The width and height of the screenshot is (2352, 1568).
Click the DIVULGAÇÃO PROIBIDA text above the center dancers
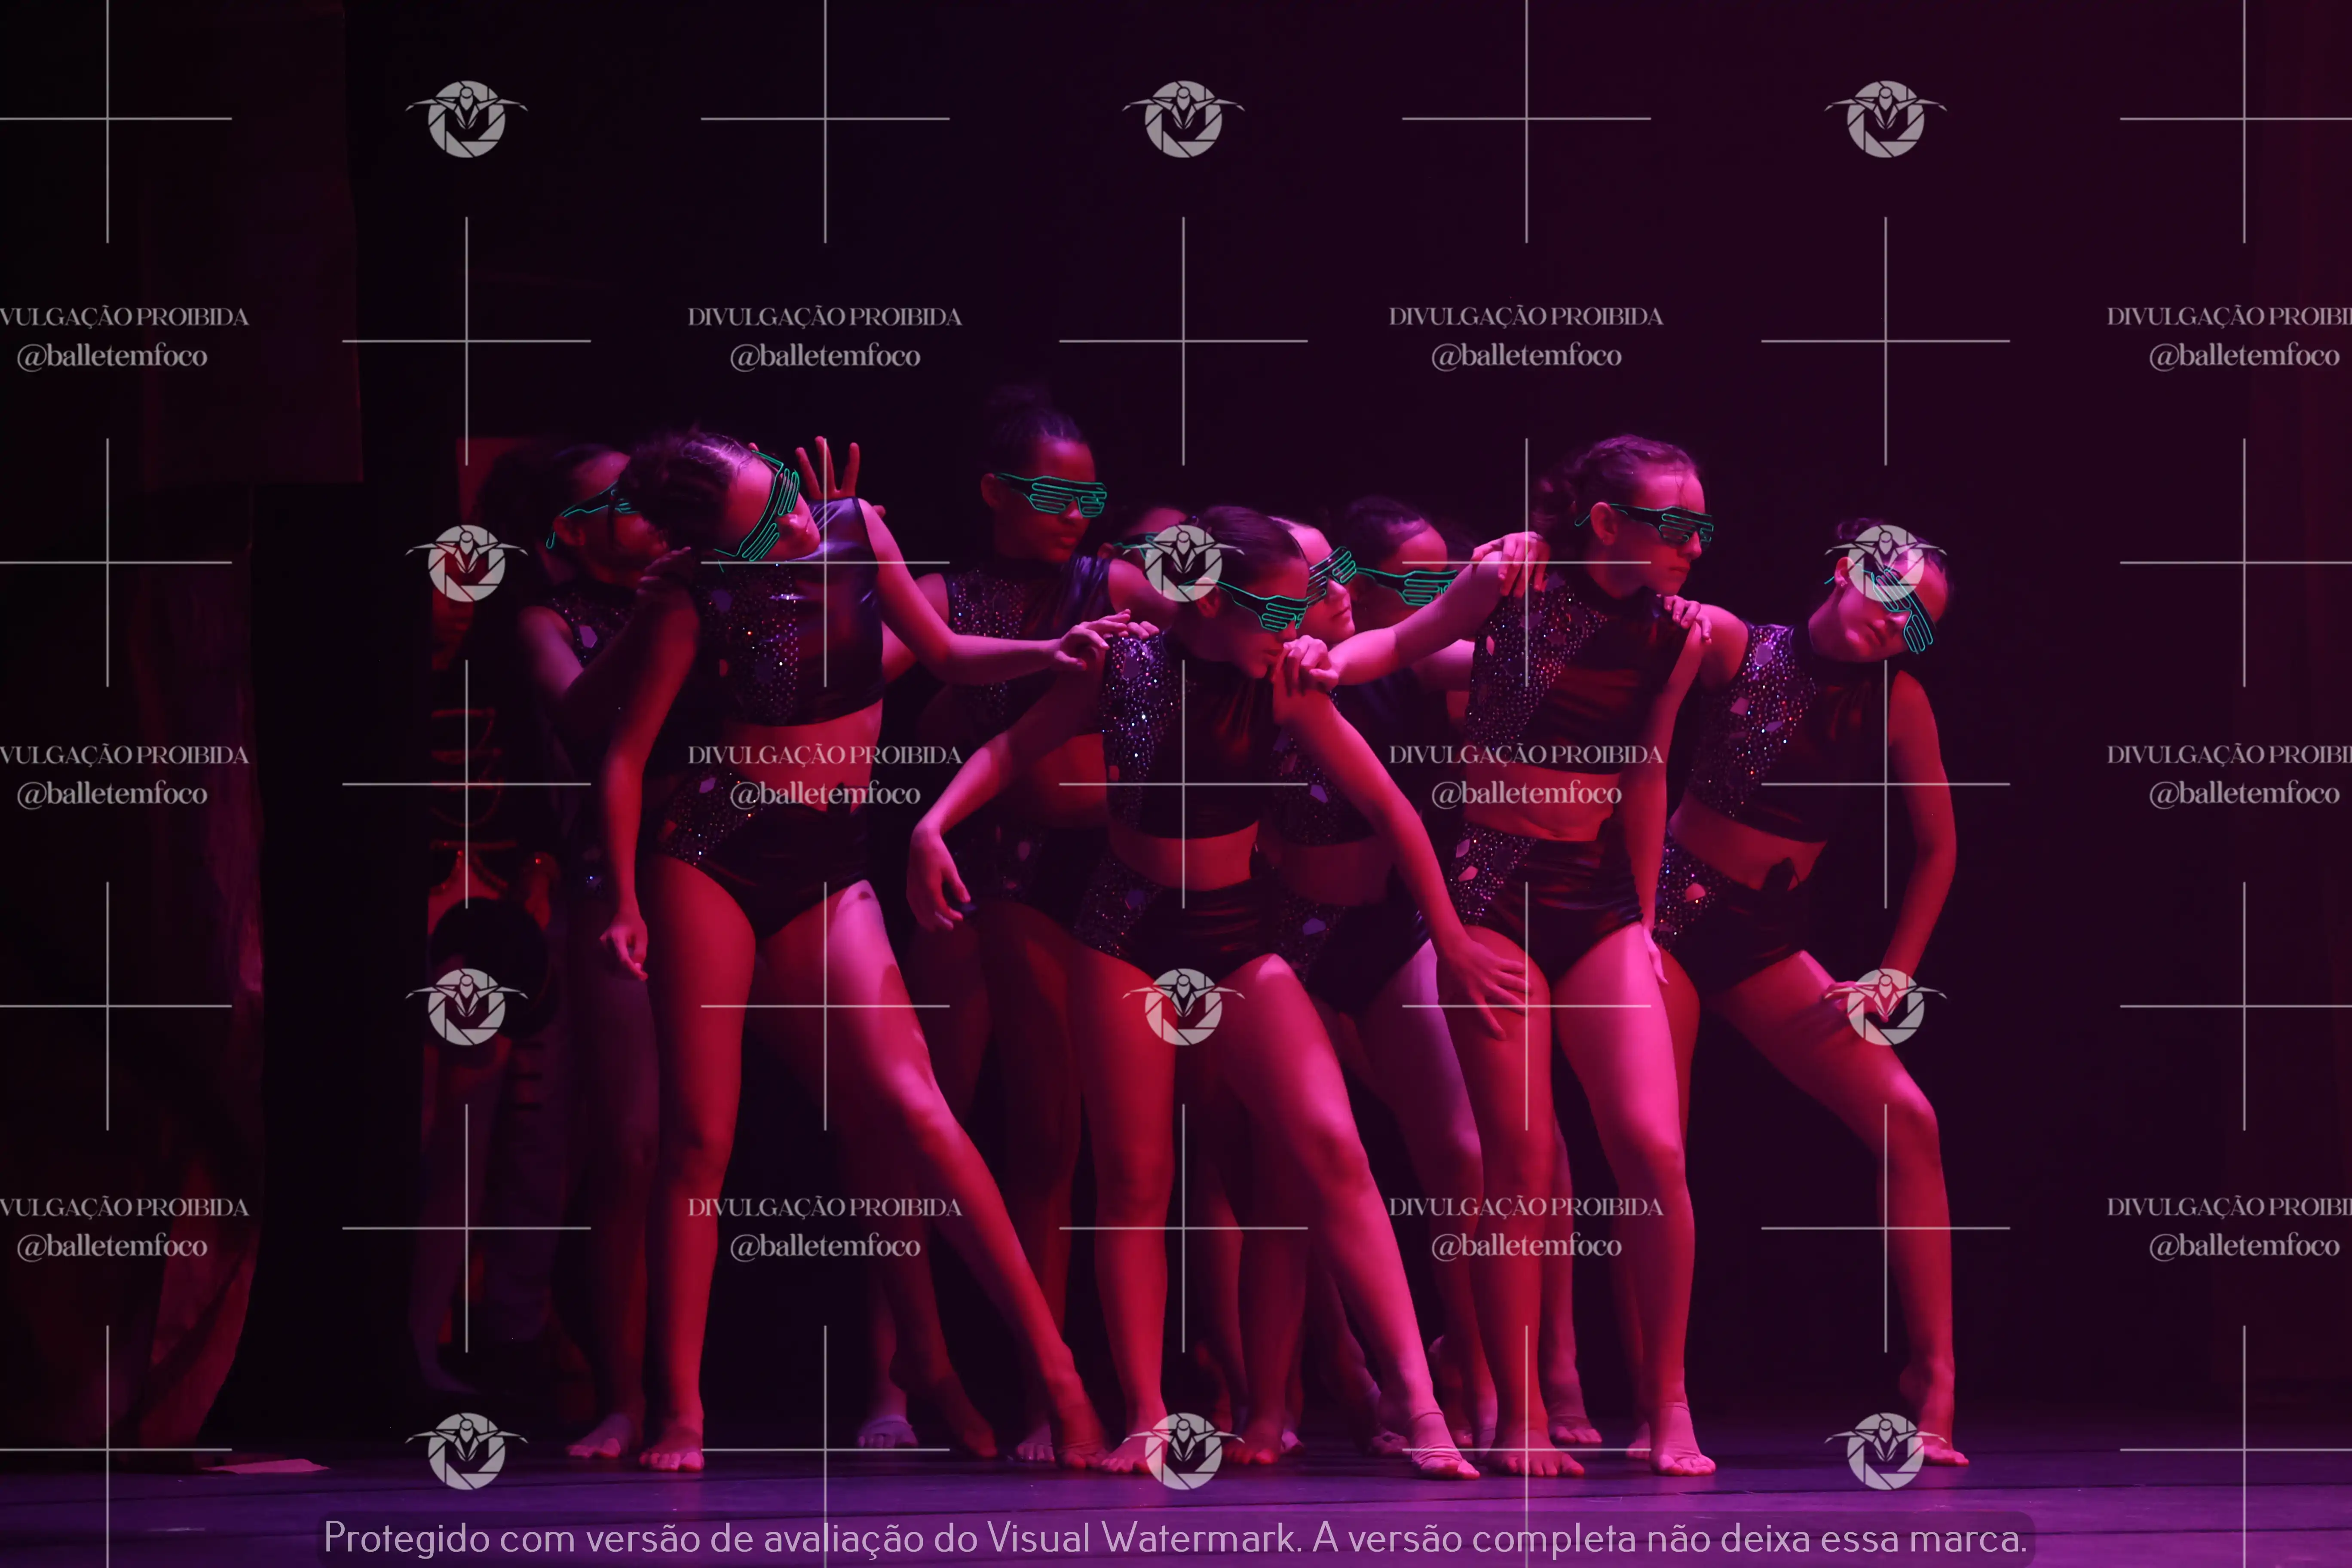coord(1525,316)
